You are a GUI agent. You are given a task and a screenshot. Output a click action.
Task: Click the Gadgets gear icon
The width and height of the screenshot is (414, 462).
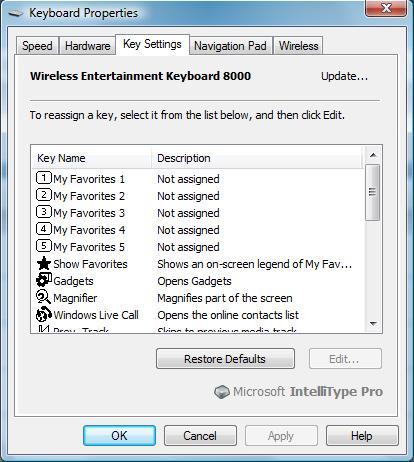click(44, 280)
